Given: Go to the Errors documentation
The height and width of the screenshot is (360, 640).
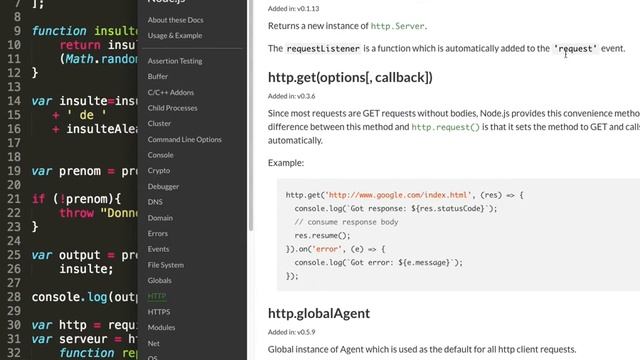Looking at the screenshot, I should (x=158, y=233).
